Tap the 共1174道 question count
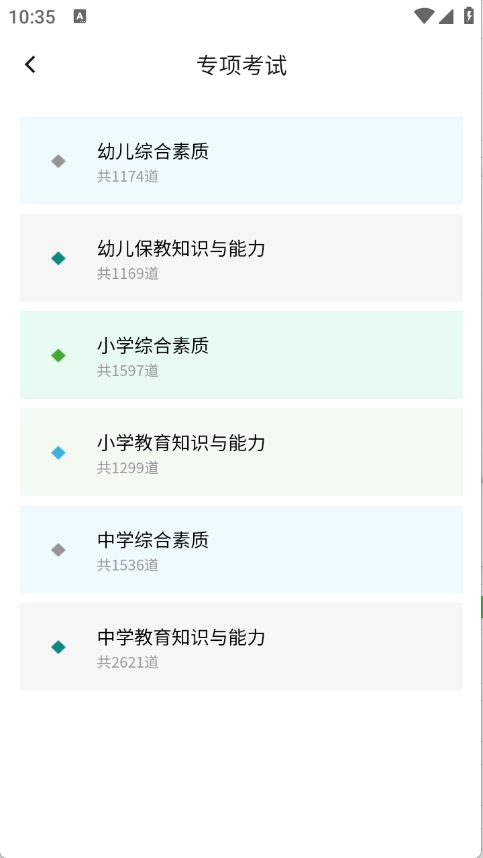 coord(128,177)
